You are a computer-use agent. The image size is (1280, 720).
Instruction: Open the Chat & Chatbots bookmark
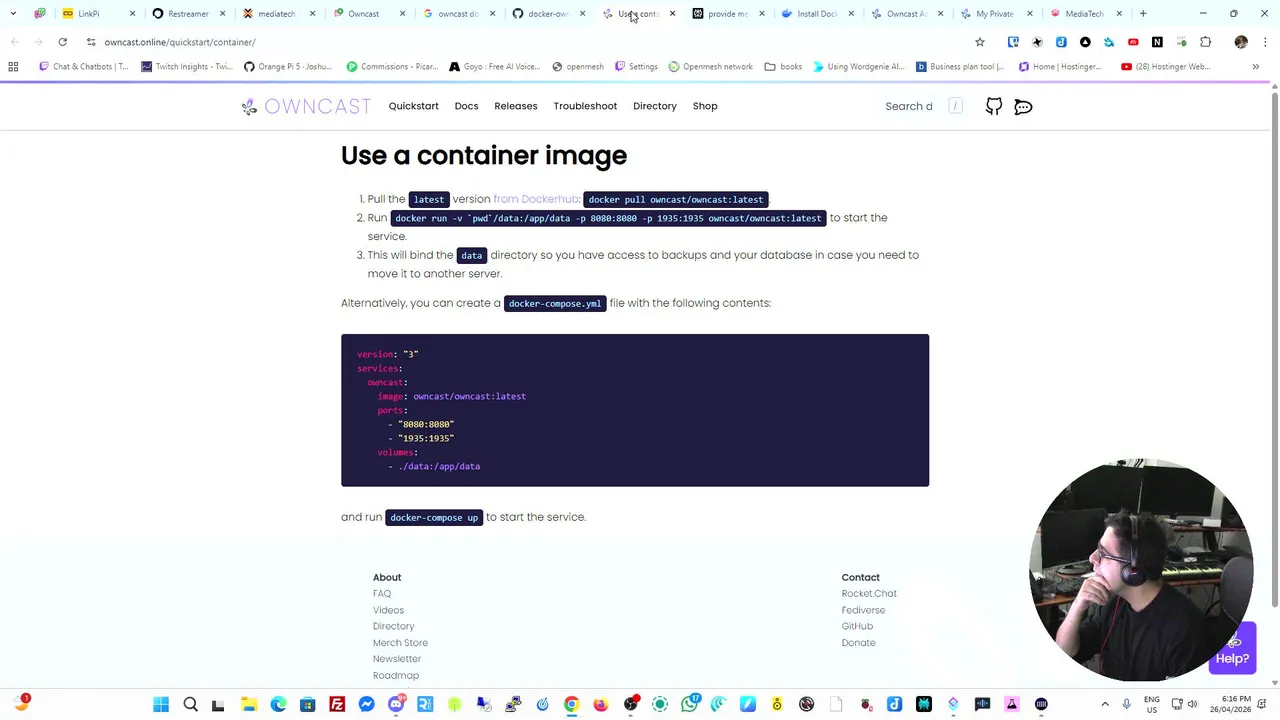[84, 67]
